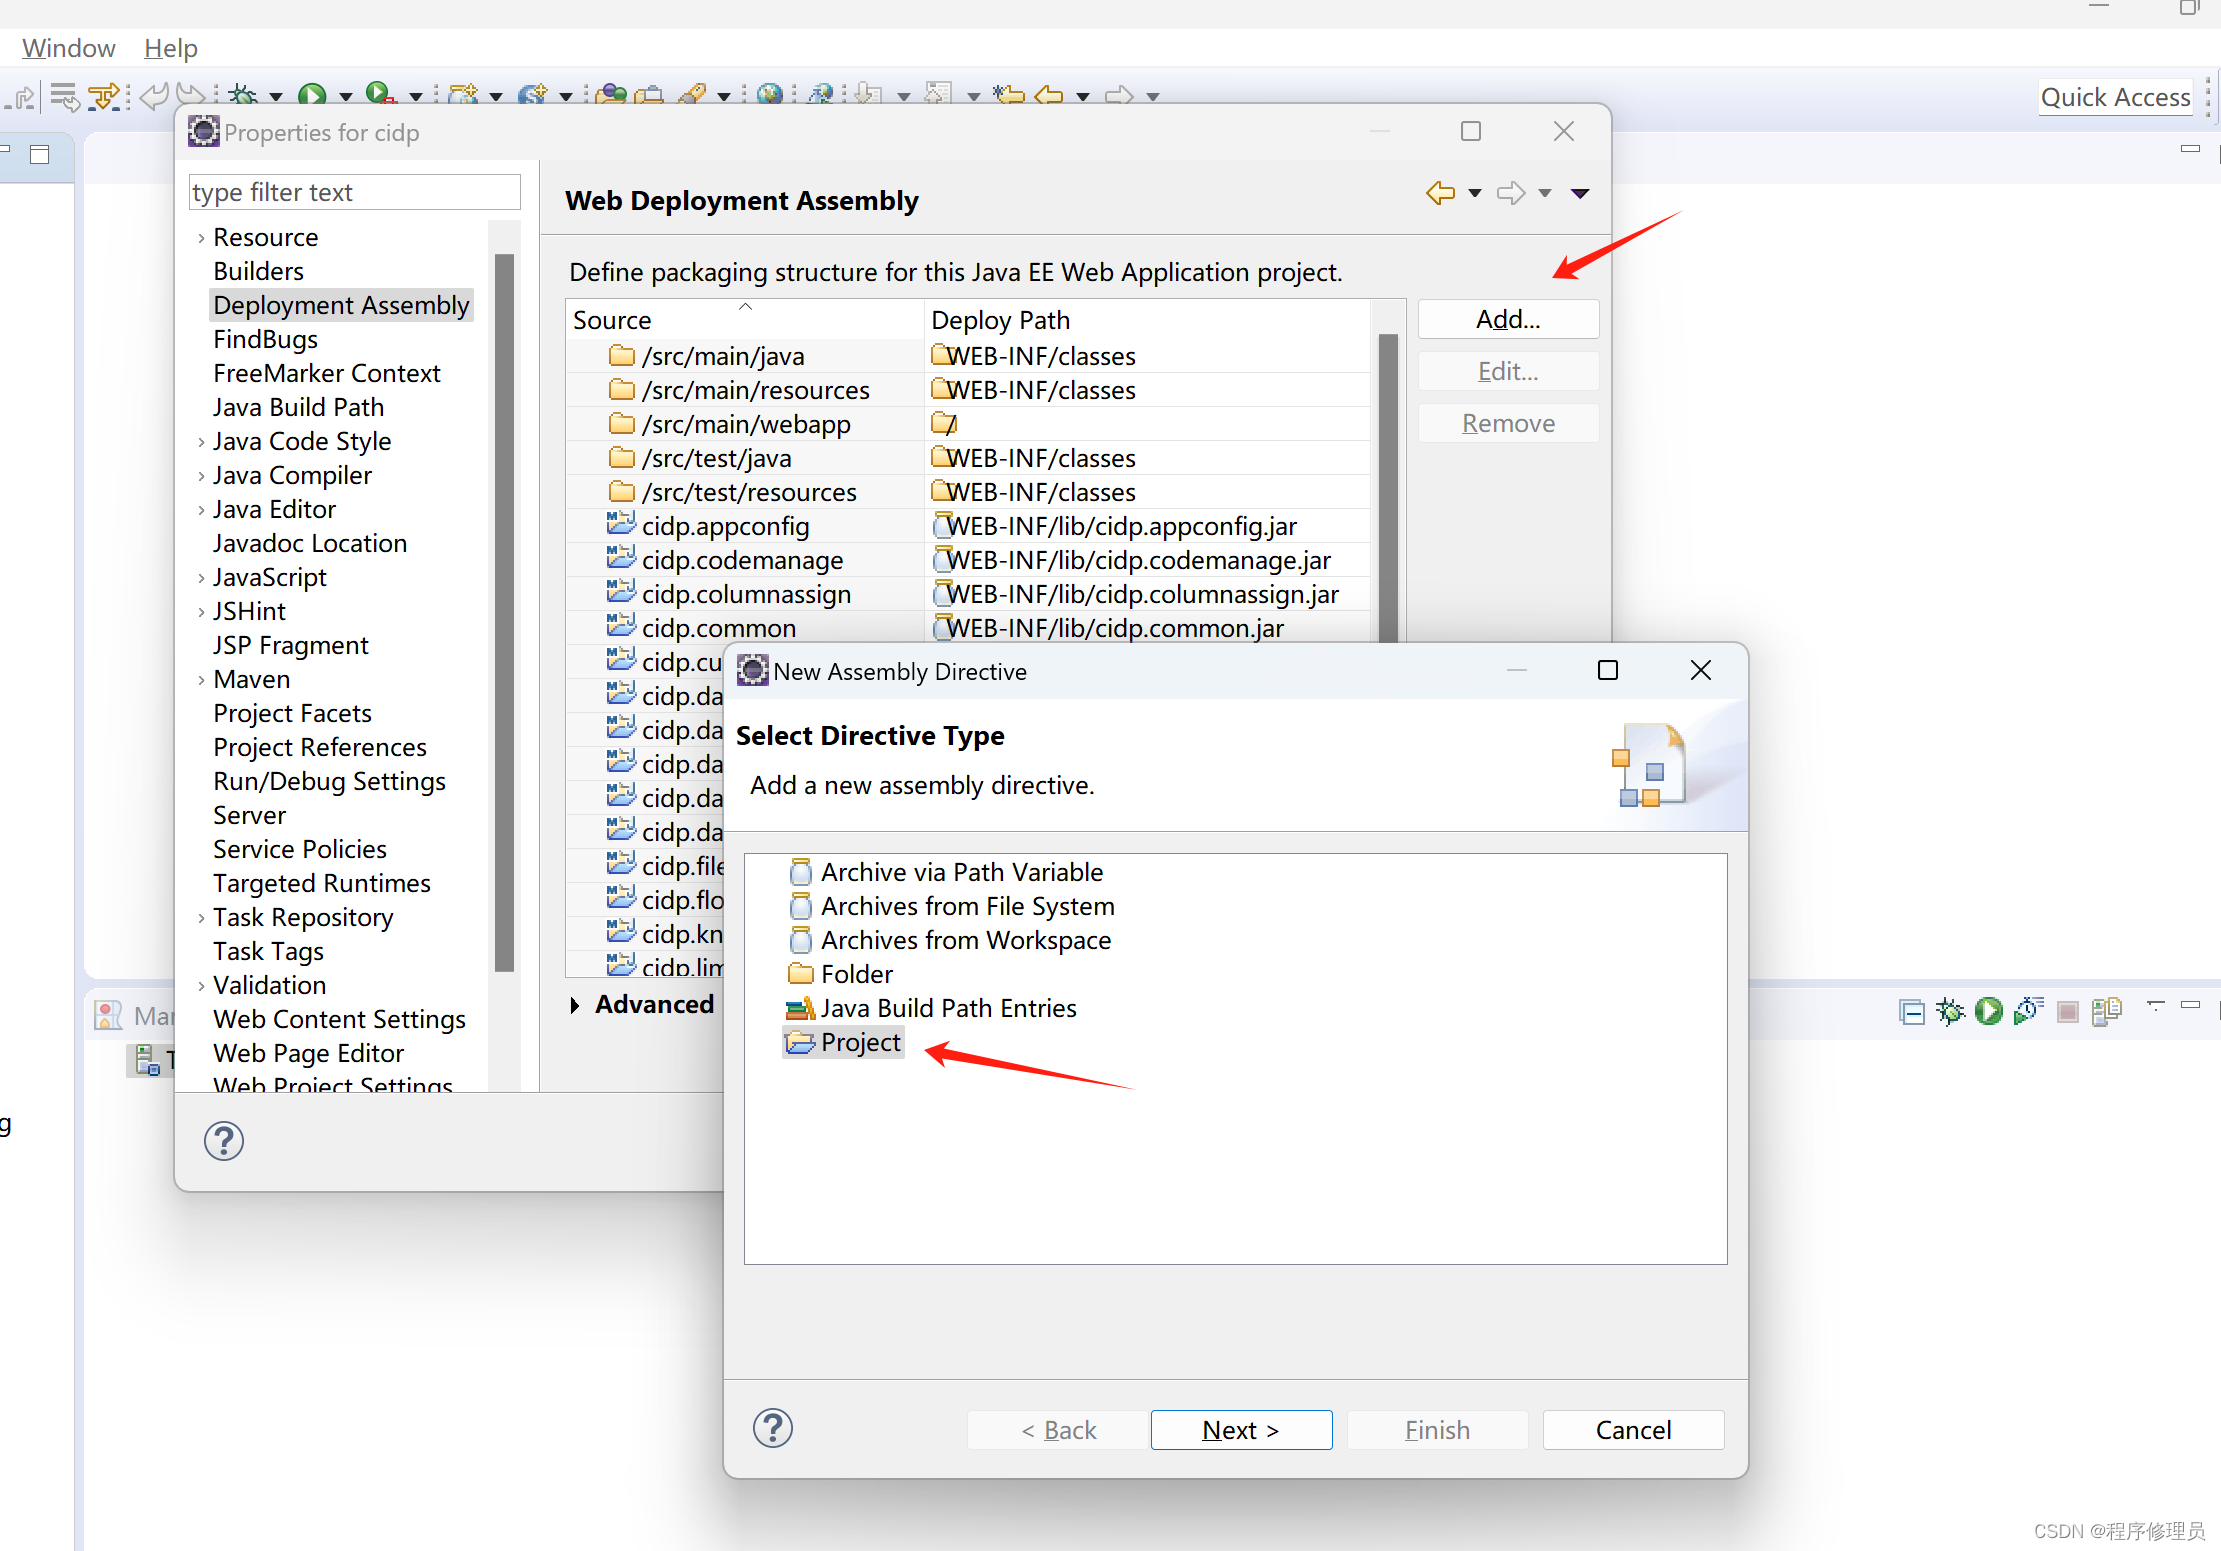The height and width of the screenshot is (1551, 2221).
Task: Click Servers view collapse all icon
Action: (x=1911, y=1012)
